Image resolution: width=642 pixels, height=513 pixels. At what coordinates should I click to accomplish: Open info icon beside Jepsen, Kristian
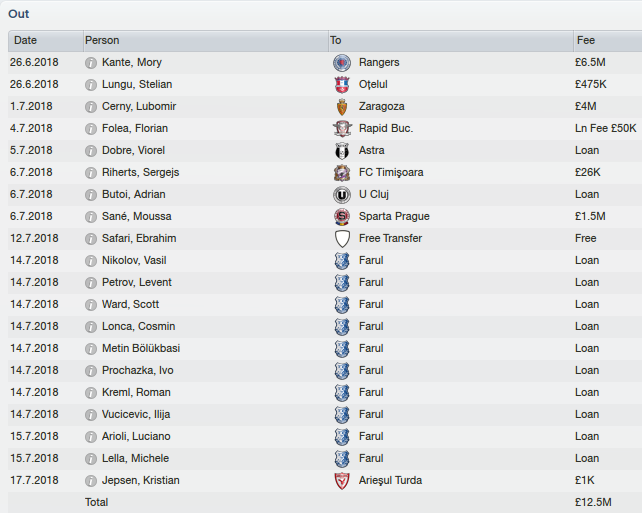90,481
